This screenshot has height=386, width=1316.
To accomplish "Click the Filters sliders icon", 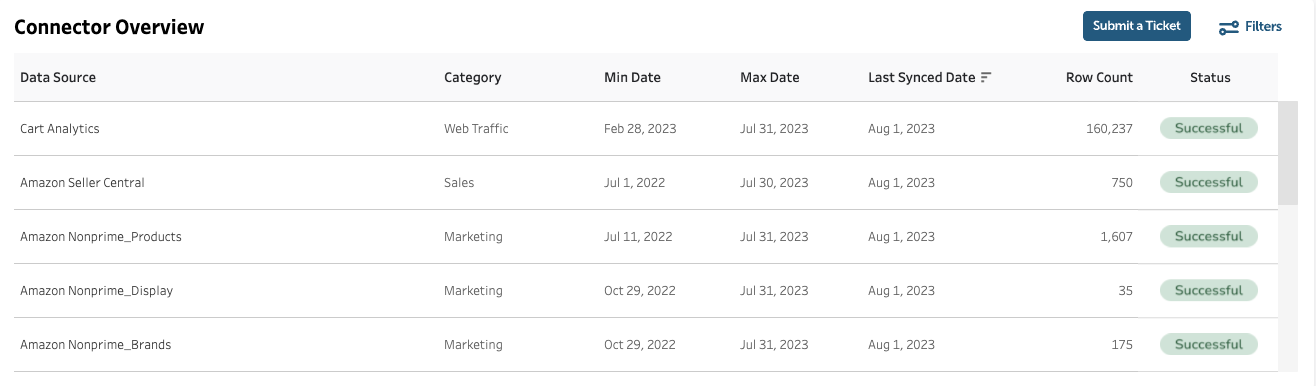I will [1229, 27].
